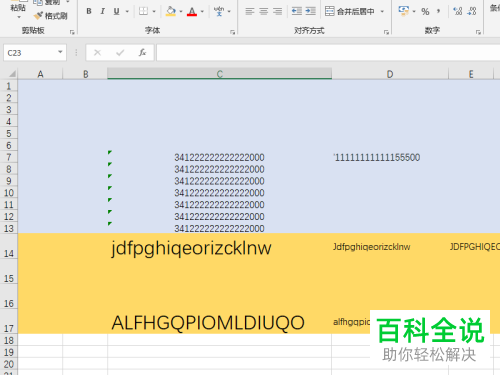Click cell C10 with 3412222222222000

point(220,193)
